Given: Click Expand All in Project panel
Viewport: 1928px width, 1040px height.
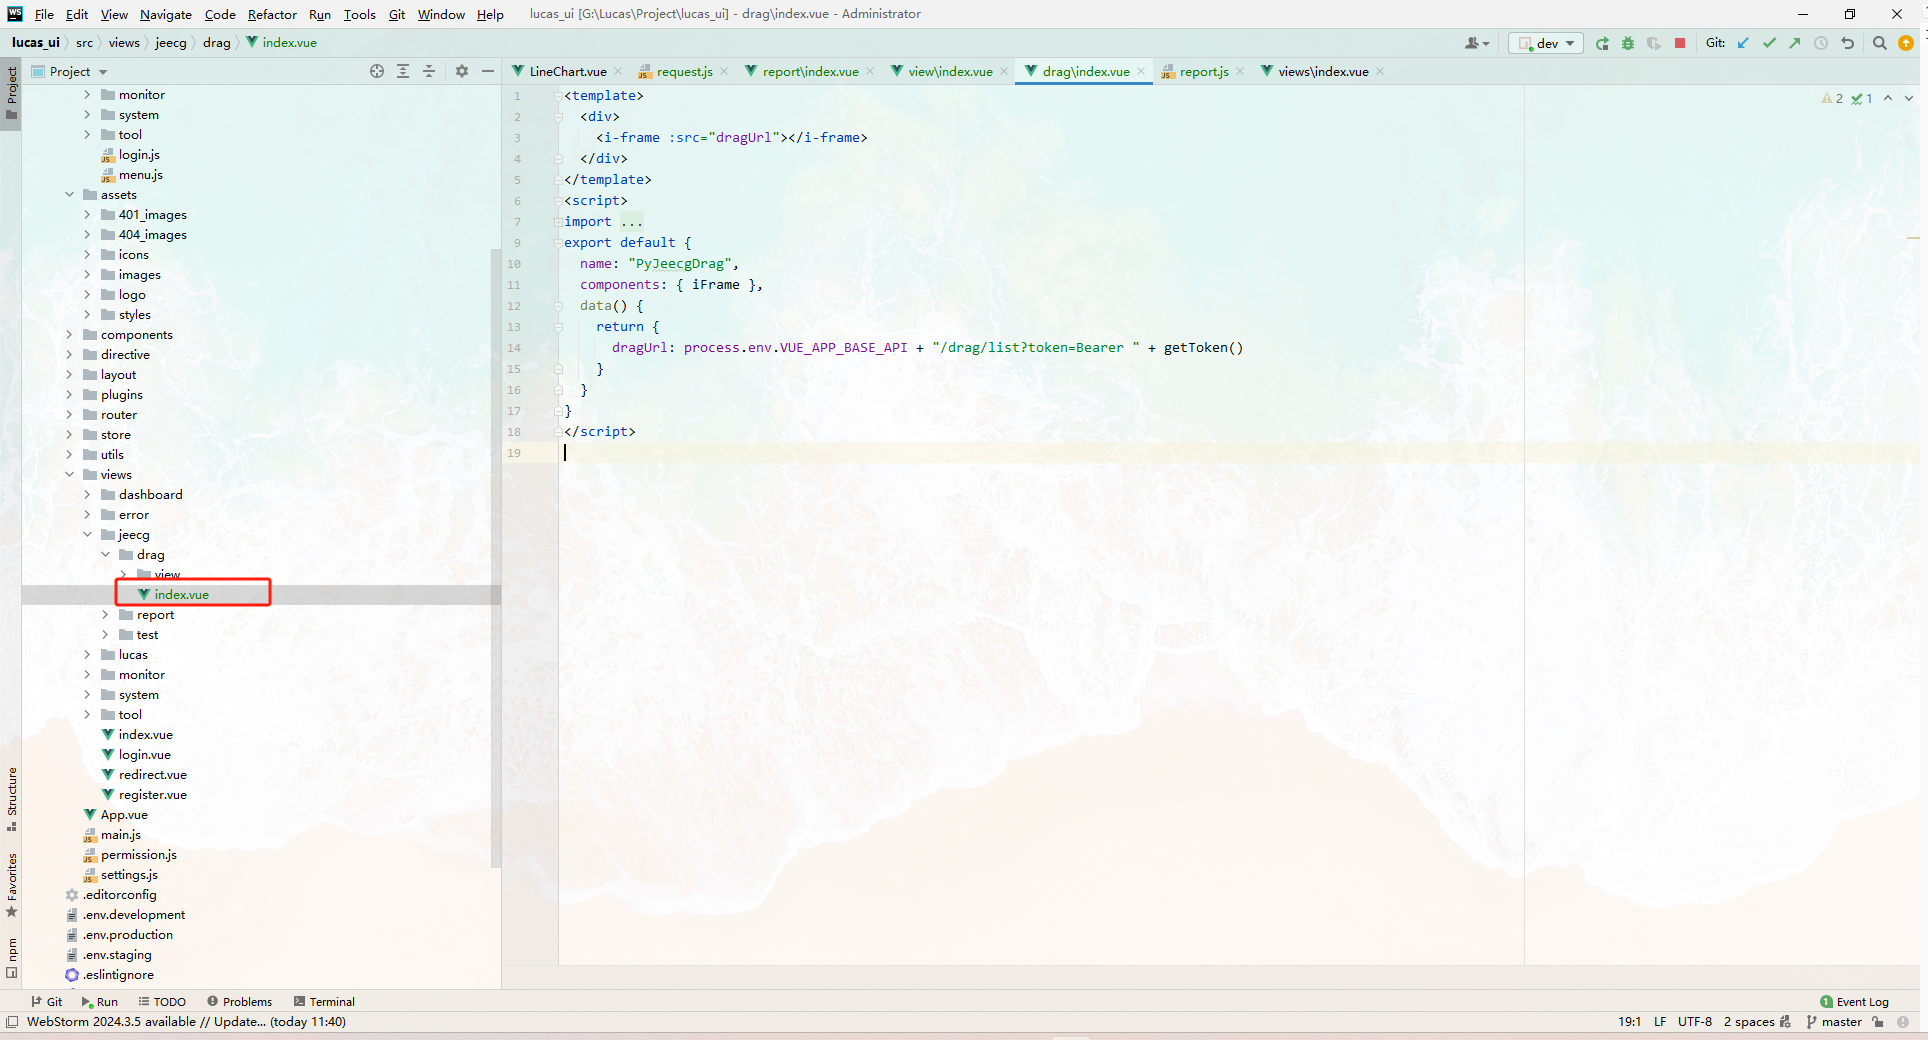Looking at the screenshot, I should pos(403,71).
